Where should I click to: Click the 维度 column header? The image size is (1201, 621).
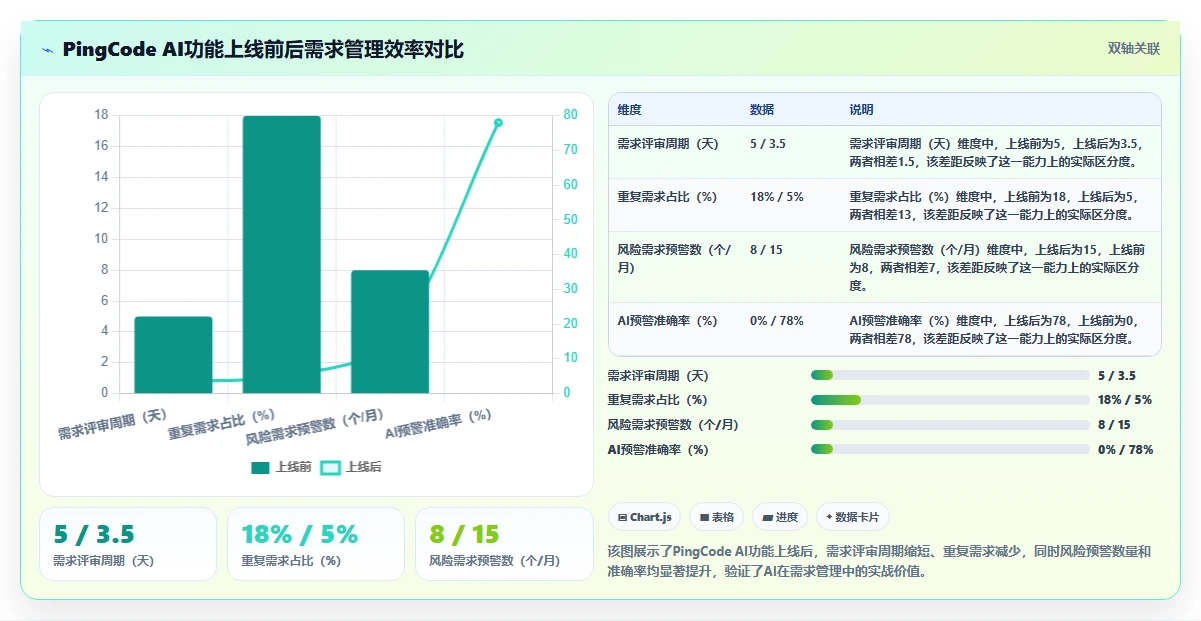click(630, 110)
